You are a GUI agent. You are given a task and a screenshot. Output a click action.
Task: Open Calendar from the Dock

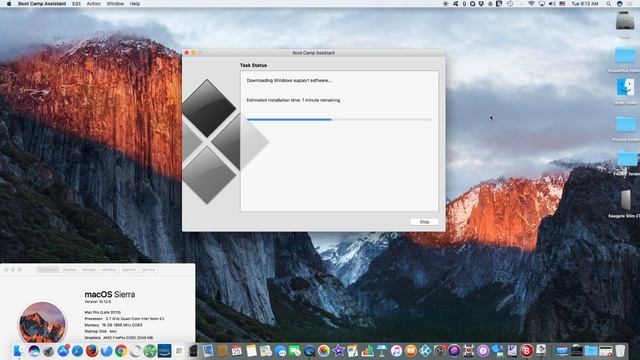pyautogui.click(x=236, y=351)
